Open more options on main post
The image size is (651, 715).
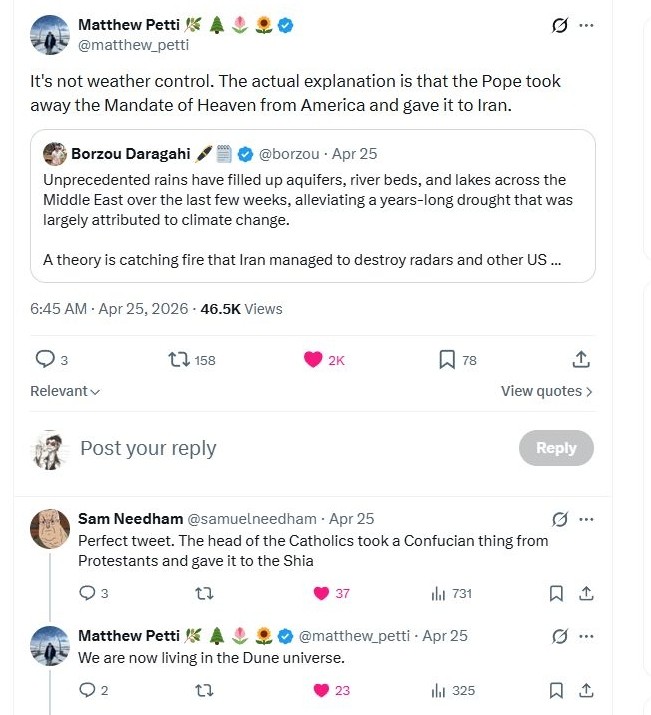586,26
